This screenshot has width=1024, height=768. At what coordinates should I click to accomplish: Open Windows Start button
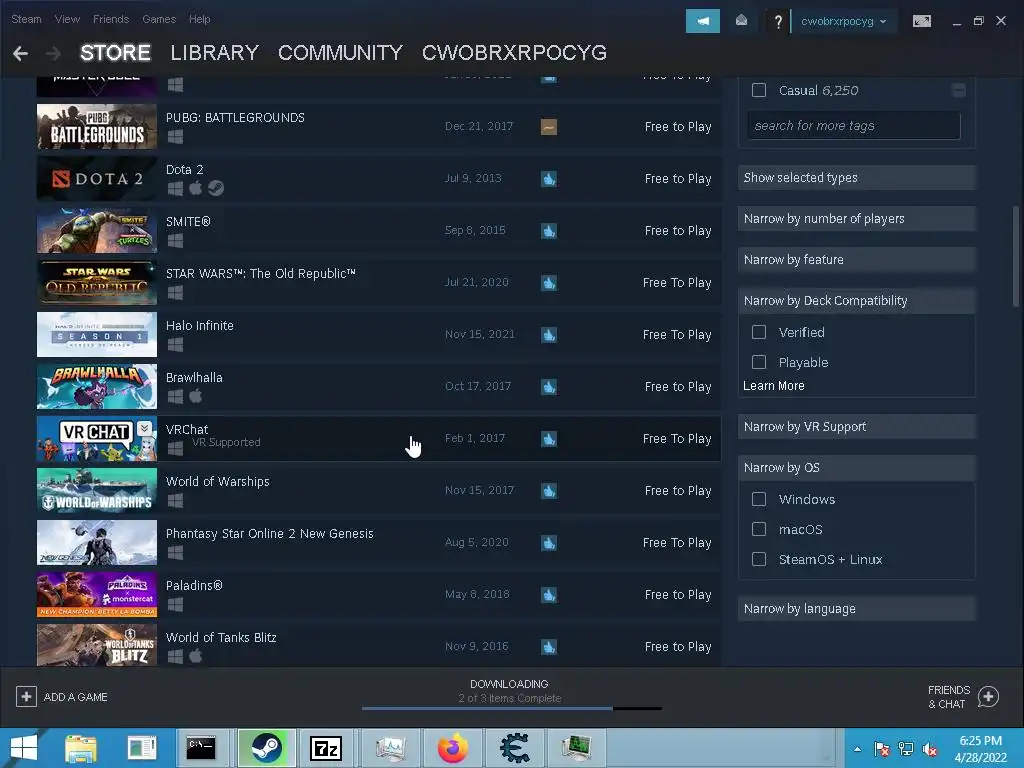coord(24,748)
